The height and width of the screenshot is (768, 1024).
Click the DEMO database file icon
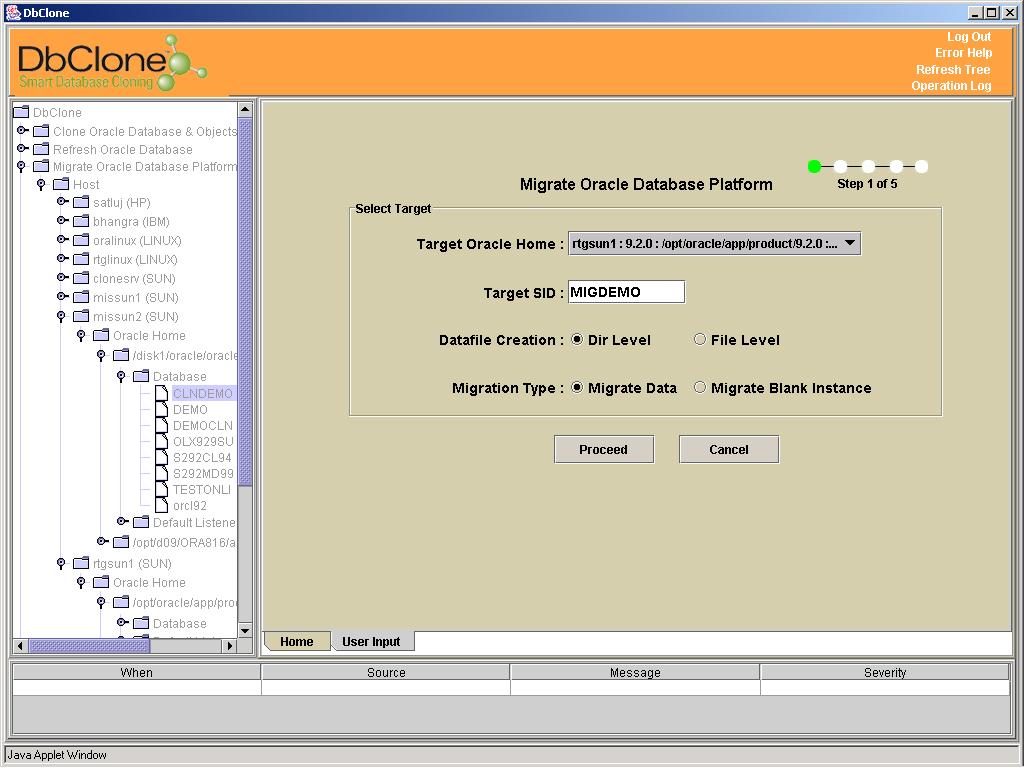tap(161, 409)
